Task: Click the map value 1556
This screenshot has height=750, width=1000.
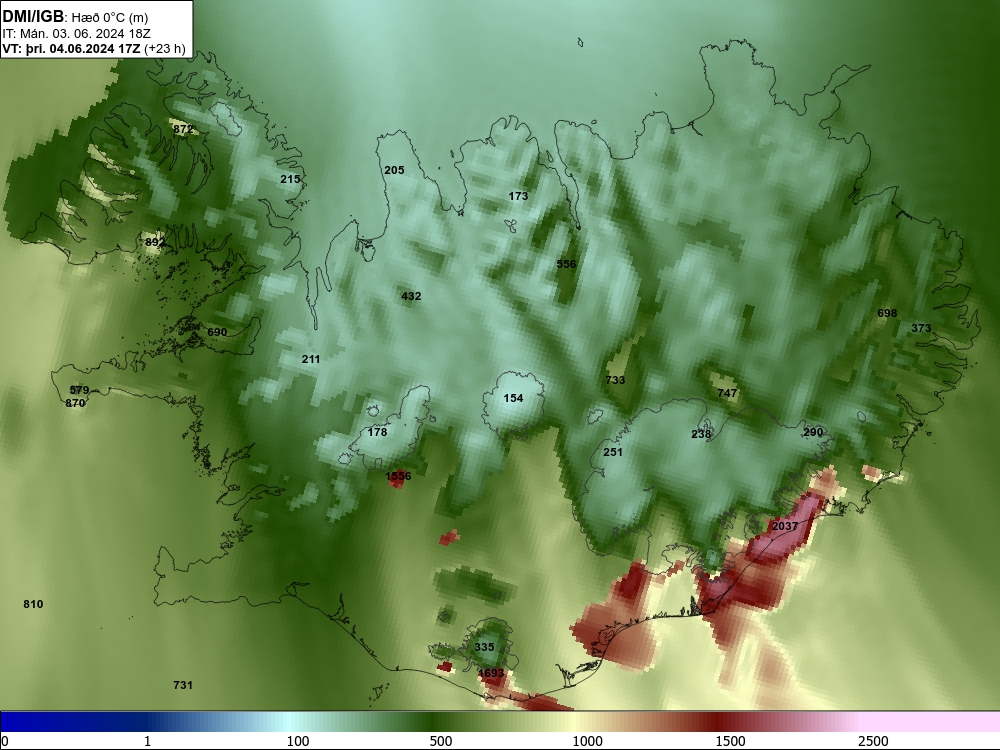Action: (399, 476)
